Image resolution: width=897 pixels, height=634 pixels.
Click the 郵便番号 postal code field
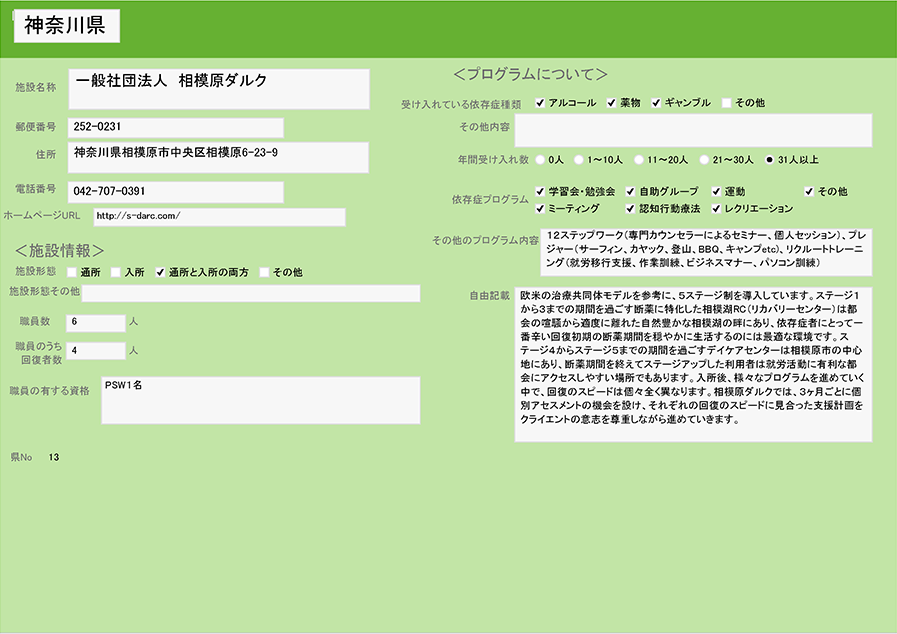175,128
